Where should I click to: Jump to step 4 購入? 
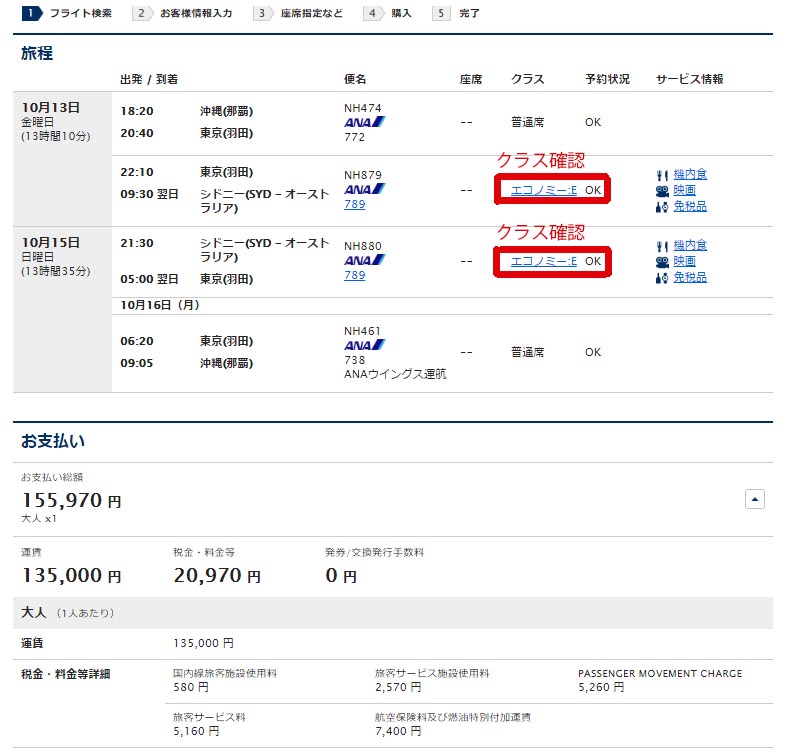(x=390, y=14)
